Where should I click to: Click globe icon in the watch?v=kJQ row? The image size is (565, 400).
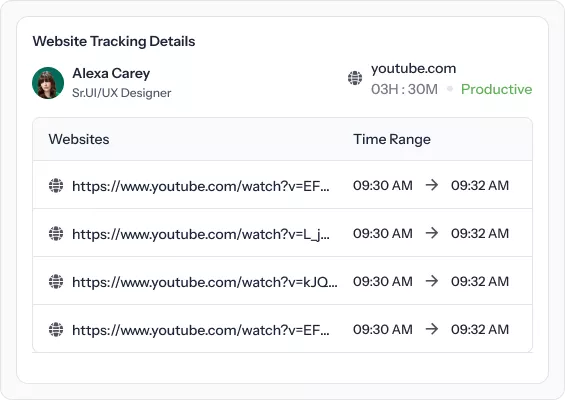(56, 281)
